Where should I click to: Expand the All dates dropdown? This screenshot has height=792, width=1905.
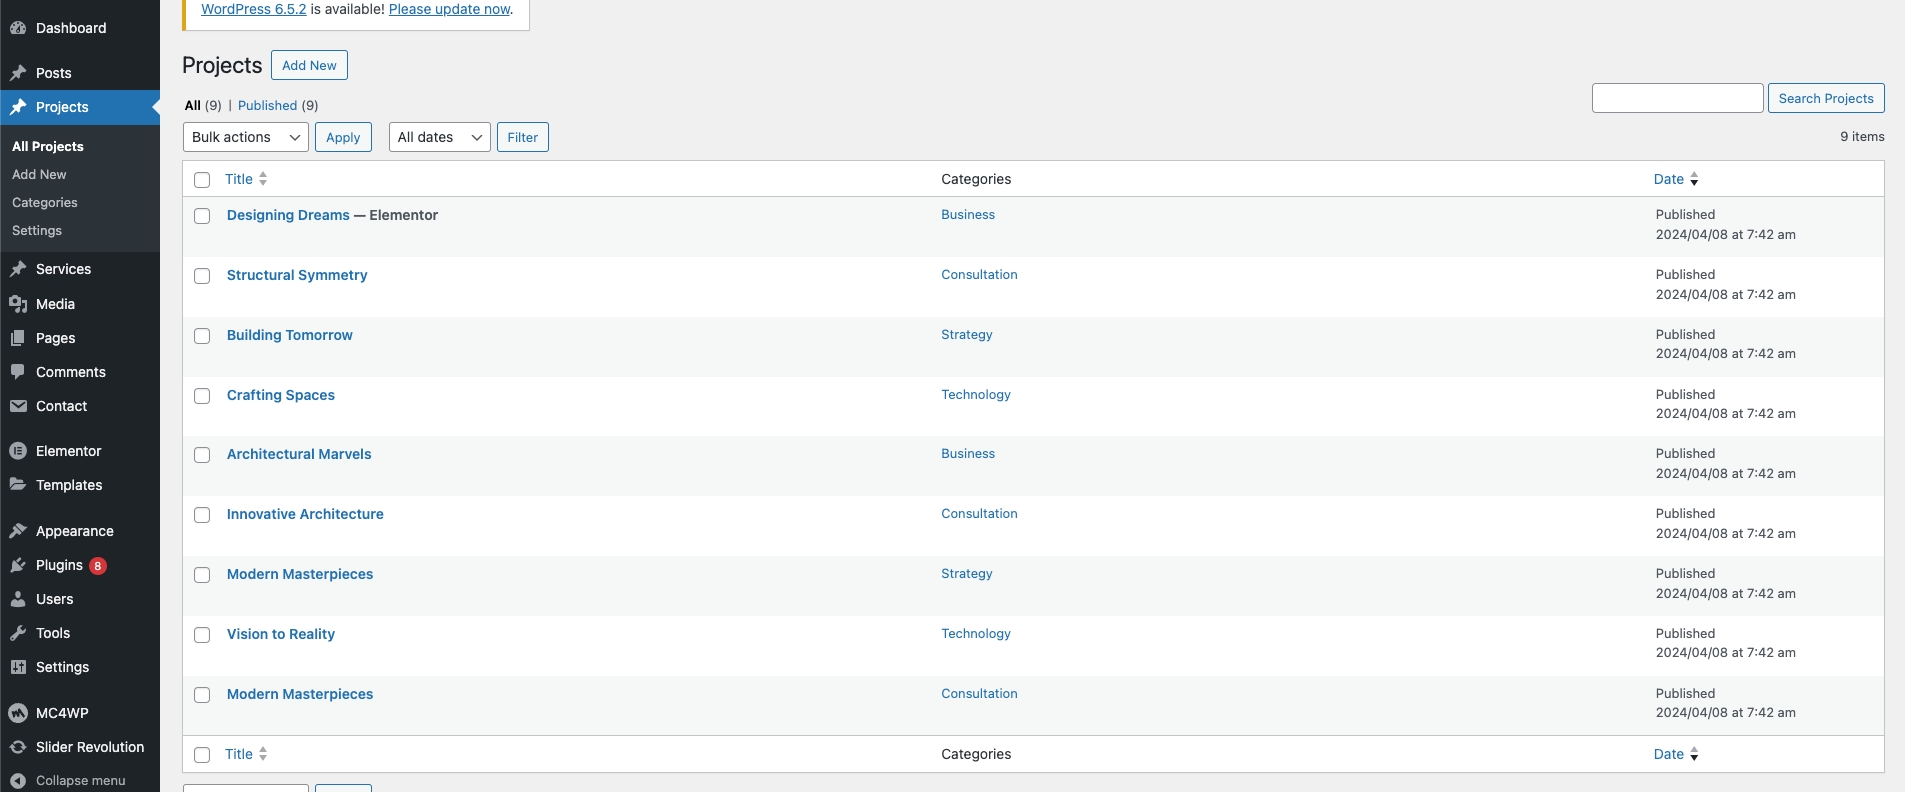point(439,137)
